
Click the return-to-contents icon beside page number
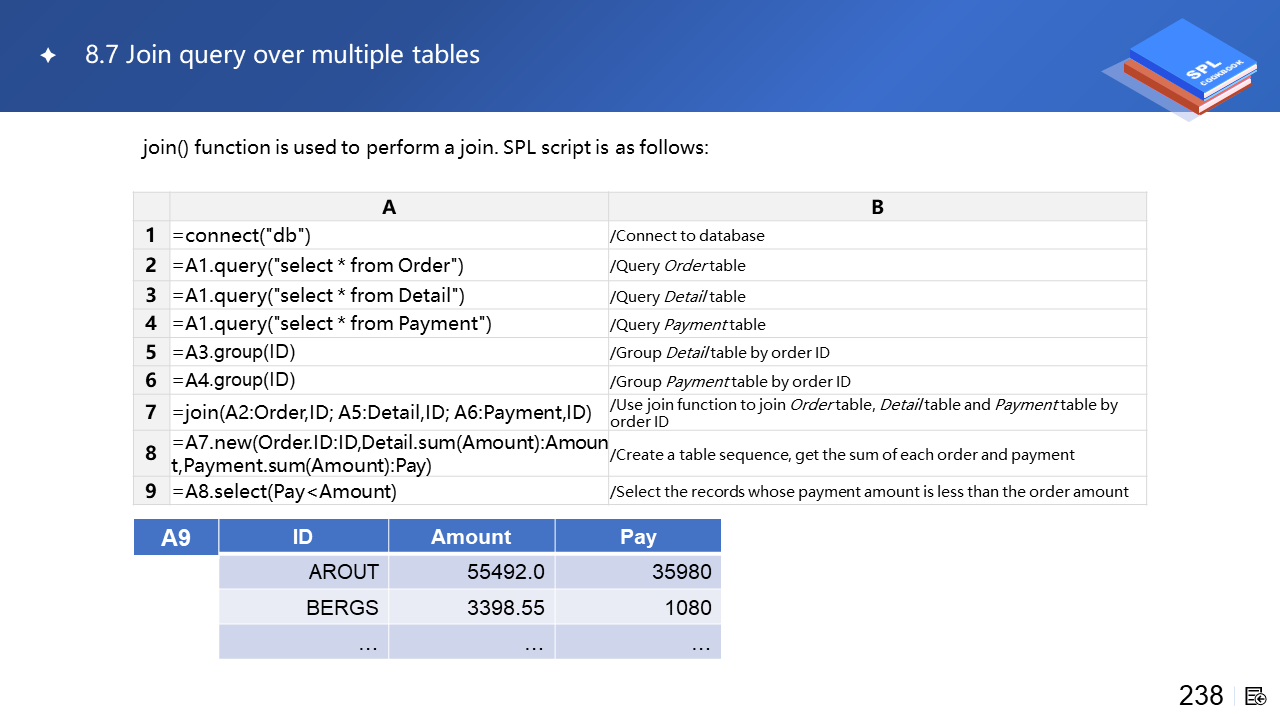(1256, 696)
